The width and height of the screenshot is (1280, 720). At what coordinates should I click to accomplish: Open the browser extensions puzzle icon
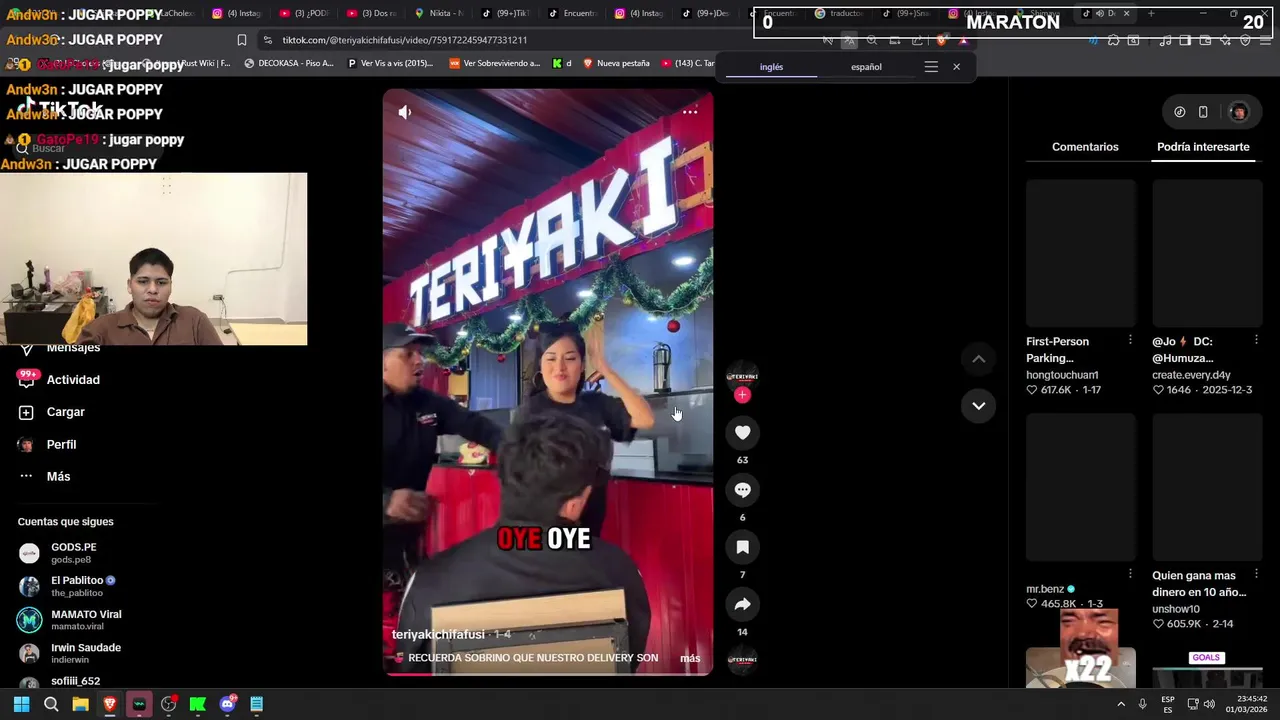click(x=1113, y=40)
